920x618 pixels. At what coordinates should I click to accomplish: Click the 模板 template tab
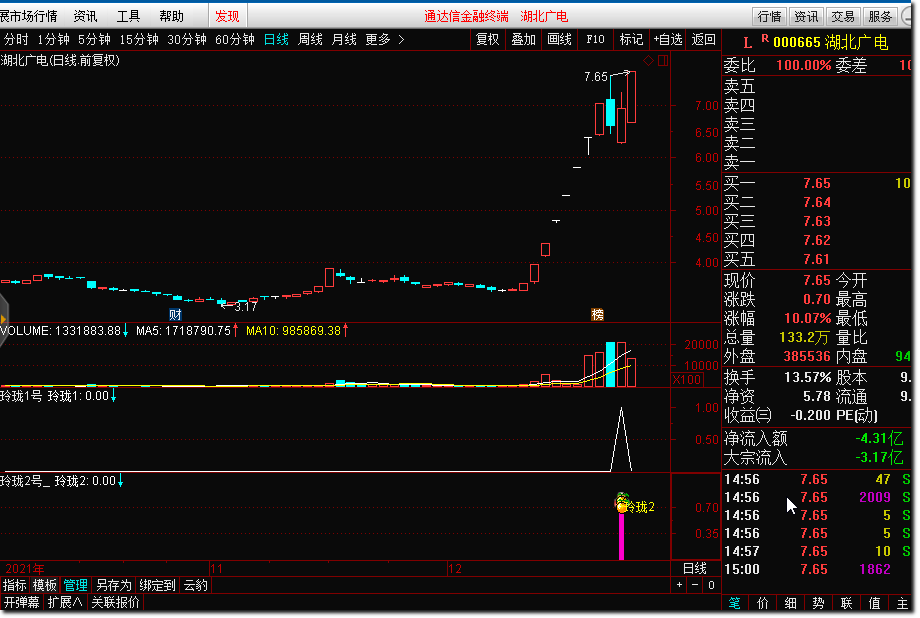45,585
